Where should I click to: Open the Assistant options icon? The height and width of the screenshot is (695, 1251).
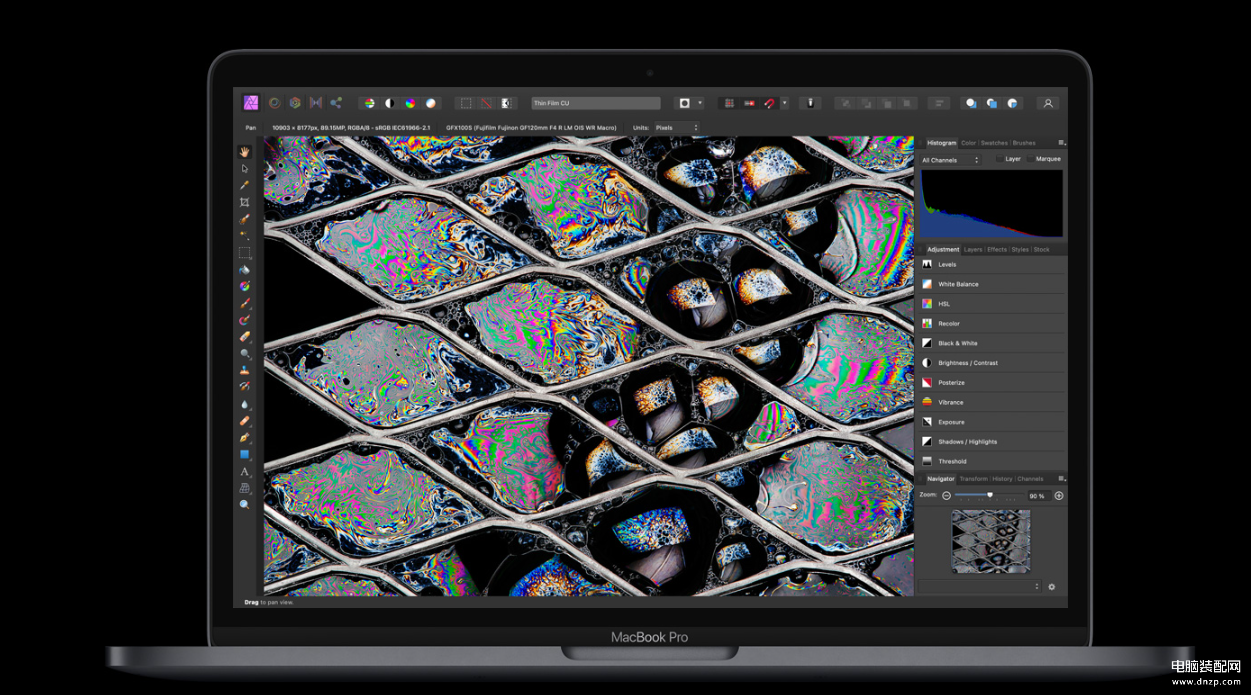[x=811, y=103]
